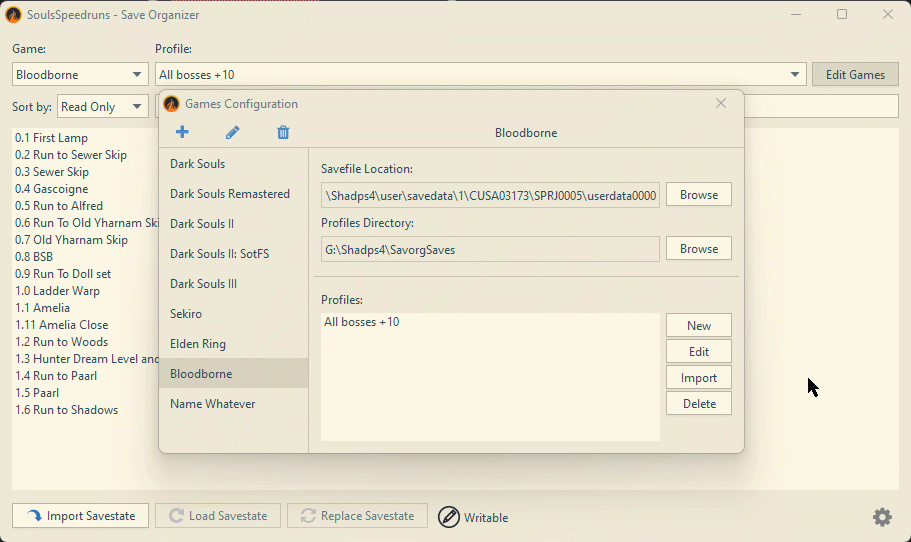Click the pencil edit game icon

(232, 132)
